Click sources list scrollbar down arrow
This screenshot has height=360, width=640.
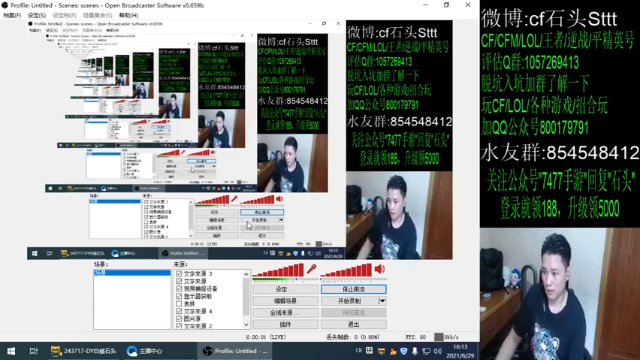(x=246, y=325)
